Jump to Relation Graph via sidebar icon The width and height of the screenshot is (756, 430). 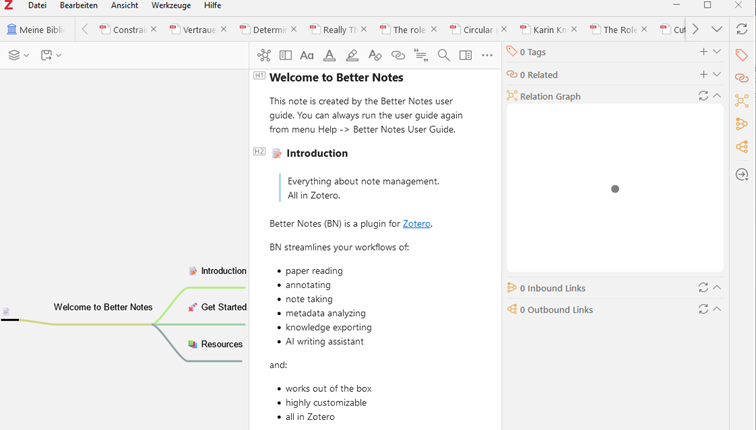pyautogui.click(x=742, y=101)
